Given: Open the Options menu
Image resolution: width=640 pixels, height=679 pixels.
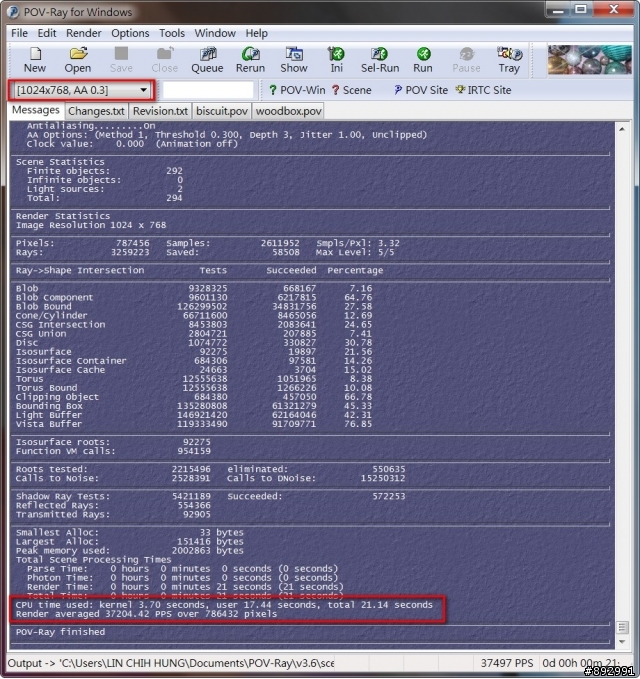Looking at the screenshot, I should pos(130,33).
